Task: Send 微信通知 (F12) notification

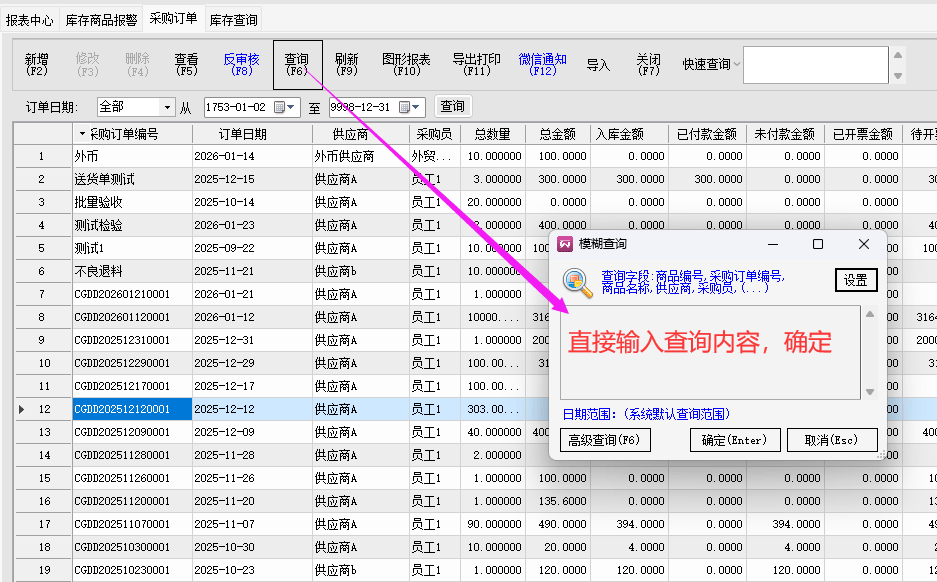Action: tap(542, 65)
